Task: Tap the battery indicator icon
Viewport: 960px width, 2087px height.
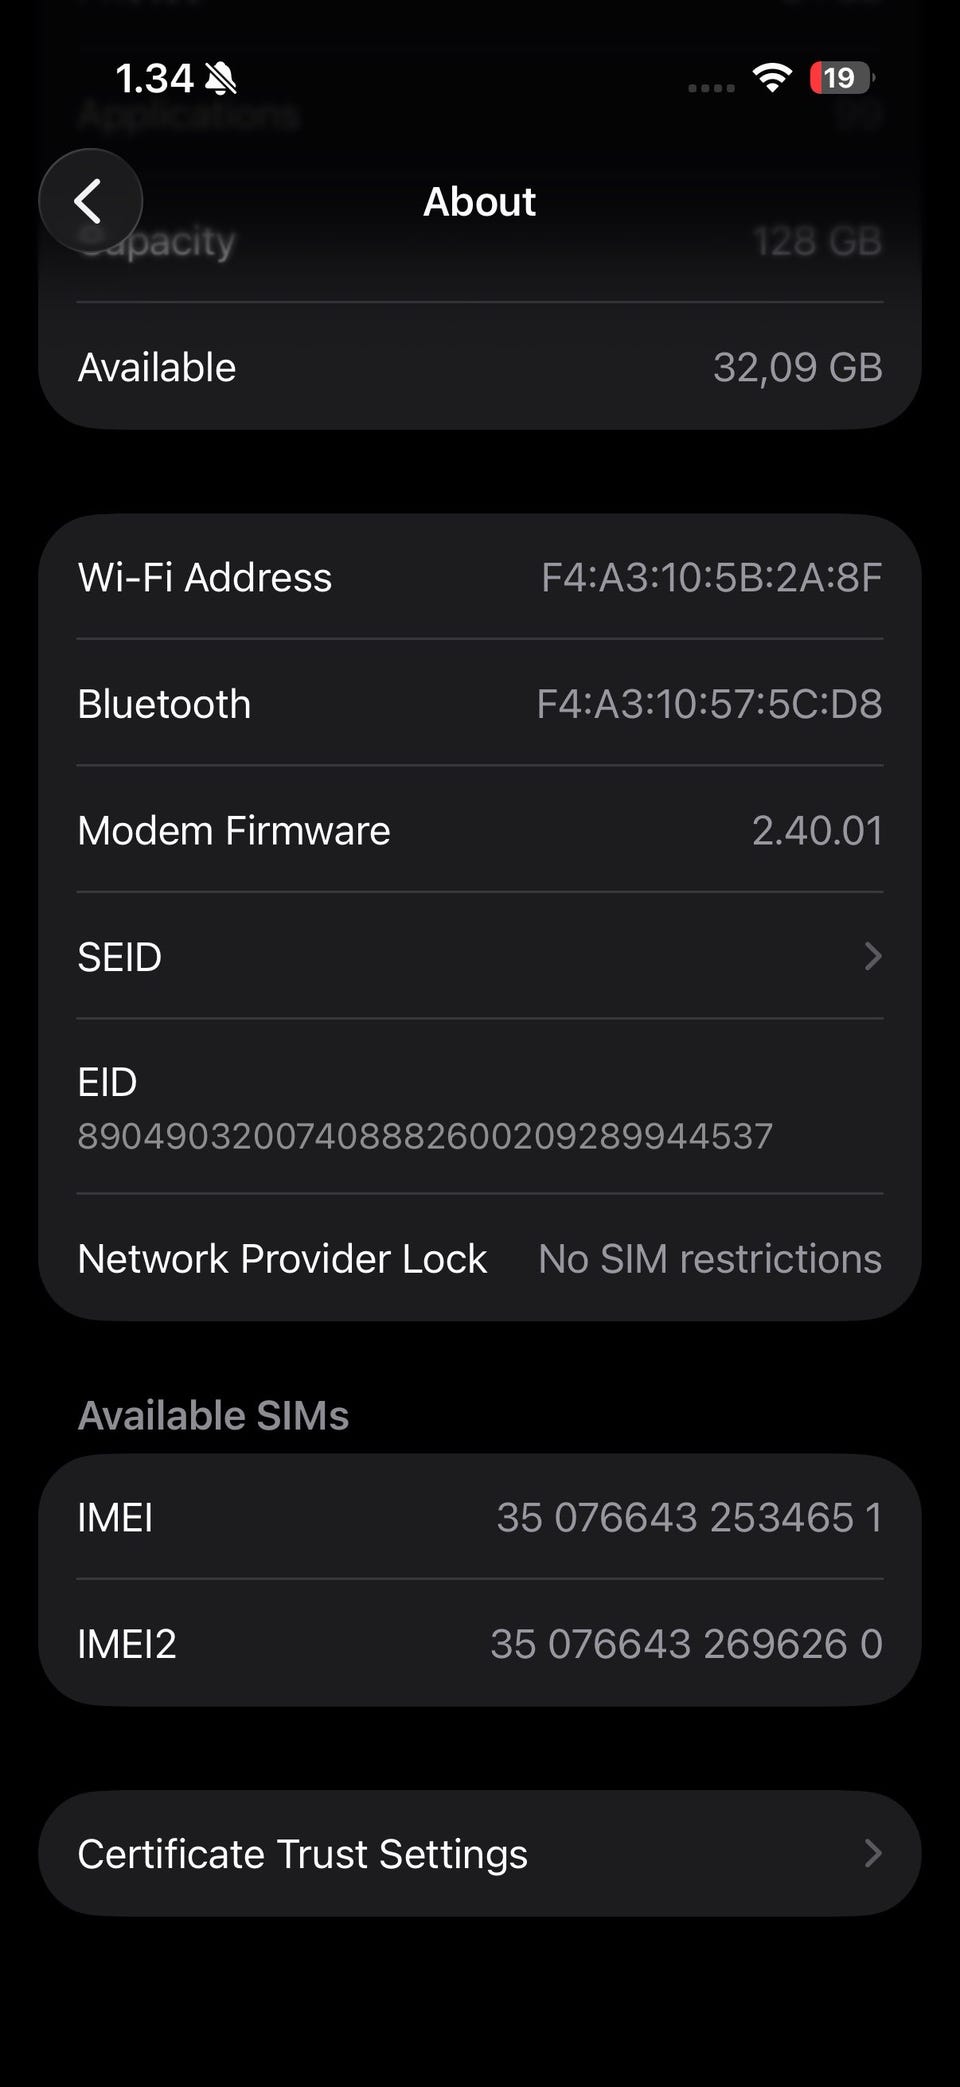Action: click(841, 78)
